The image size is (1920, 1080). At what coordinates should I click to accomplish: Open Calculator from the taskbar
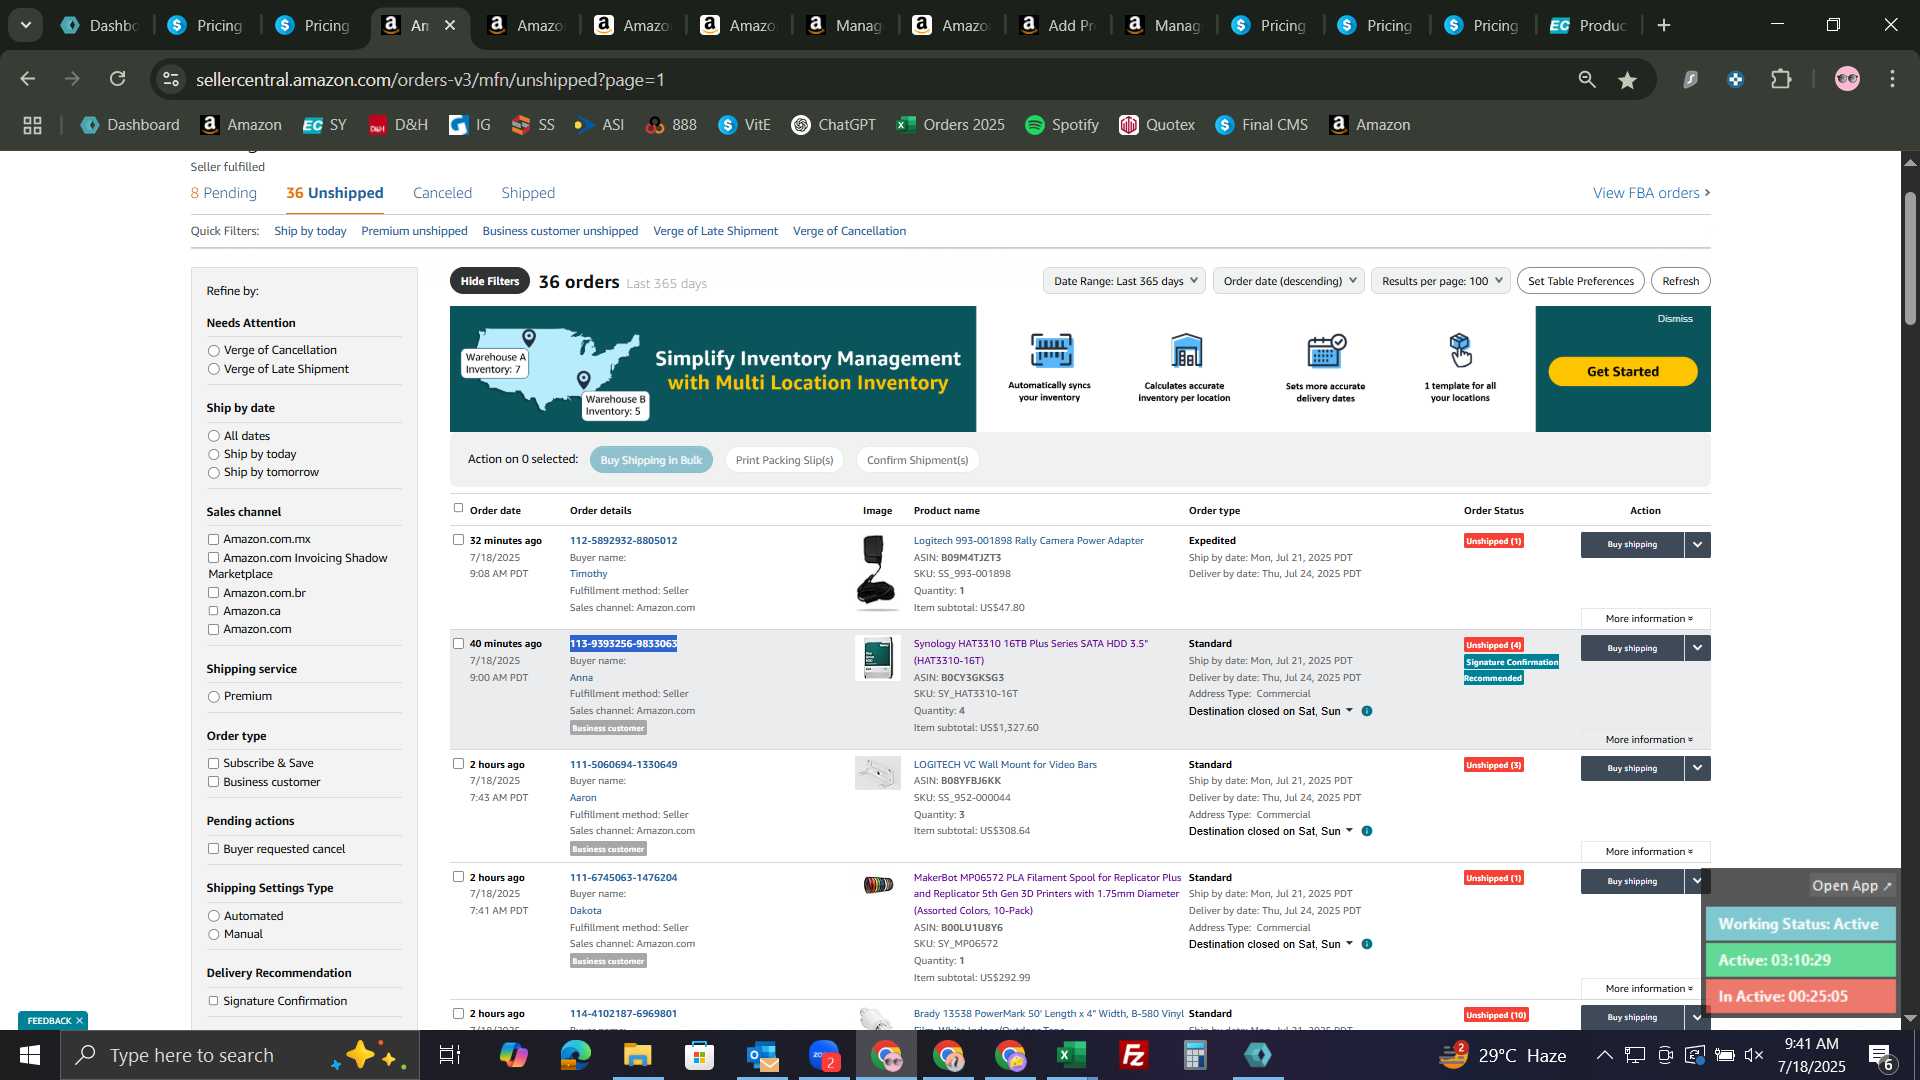[x=1196, y=1055]
